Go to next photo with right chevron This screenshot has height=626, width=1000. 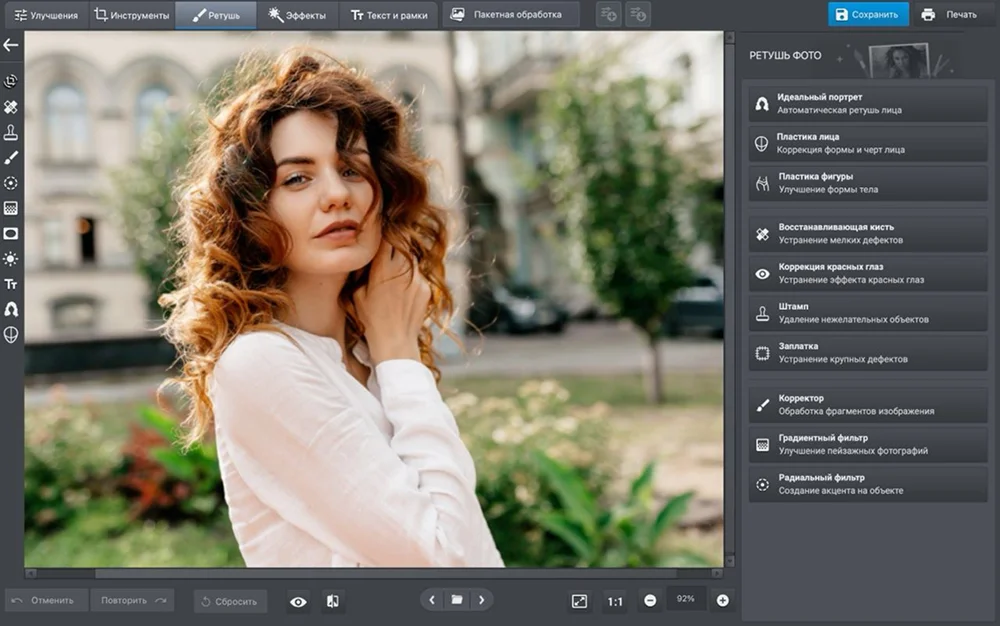[x=481, y=600]
